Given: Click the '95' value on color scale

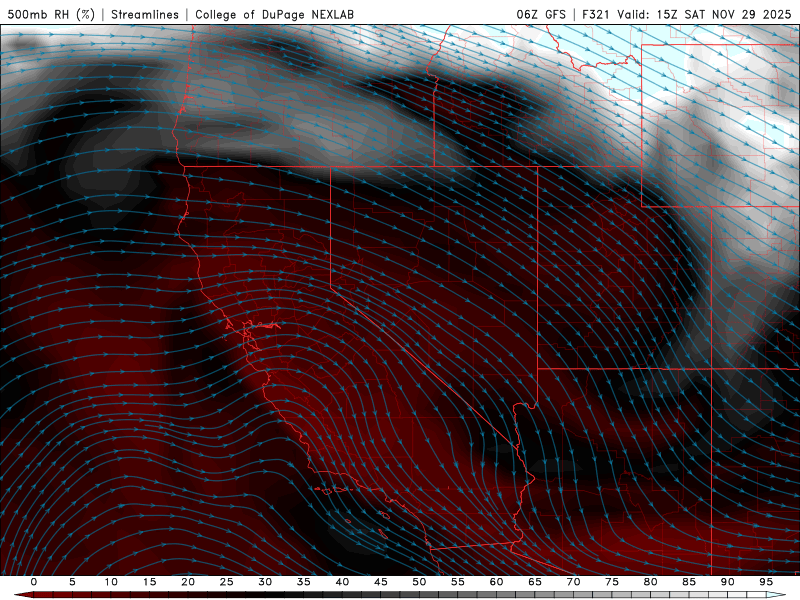Looking at the screenshot, I should click(766, 582).
